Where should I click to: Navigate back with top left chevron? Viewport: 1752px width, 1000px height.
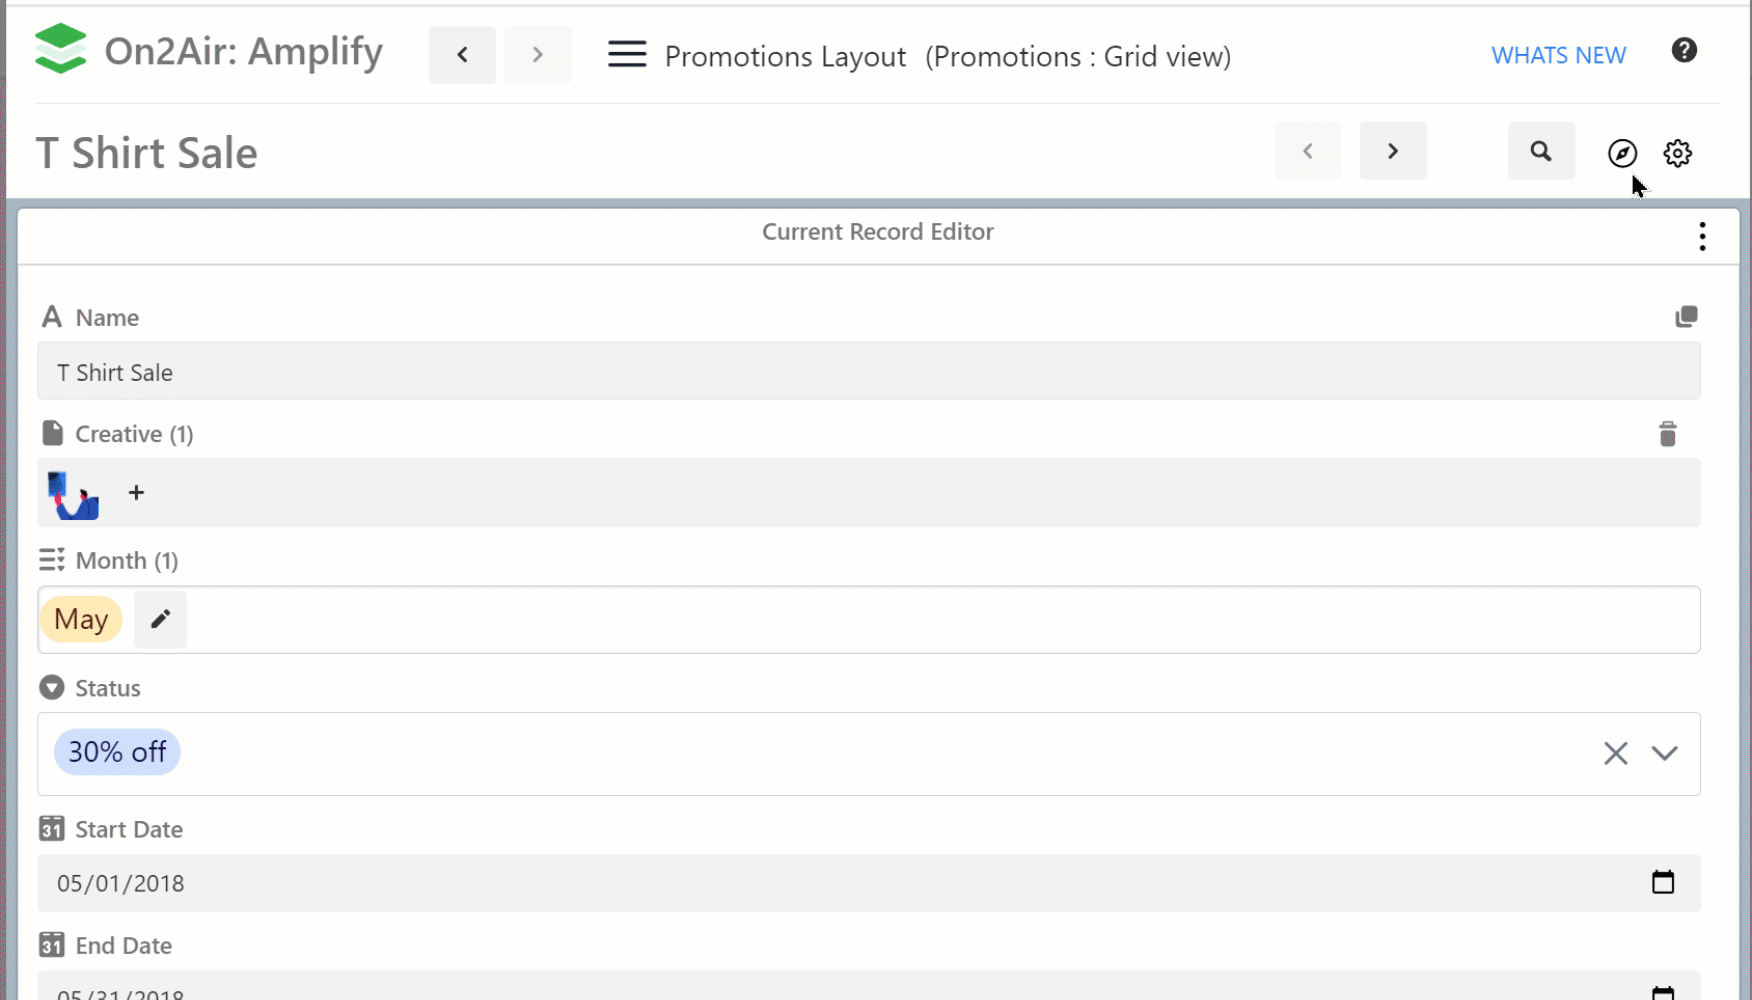pyautogui.click(x=462, y=55)
